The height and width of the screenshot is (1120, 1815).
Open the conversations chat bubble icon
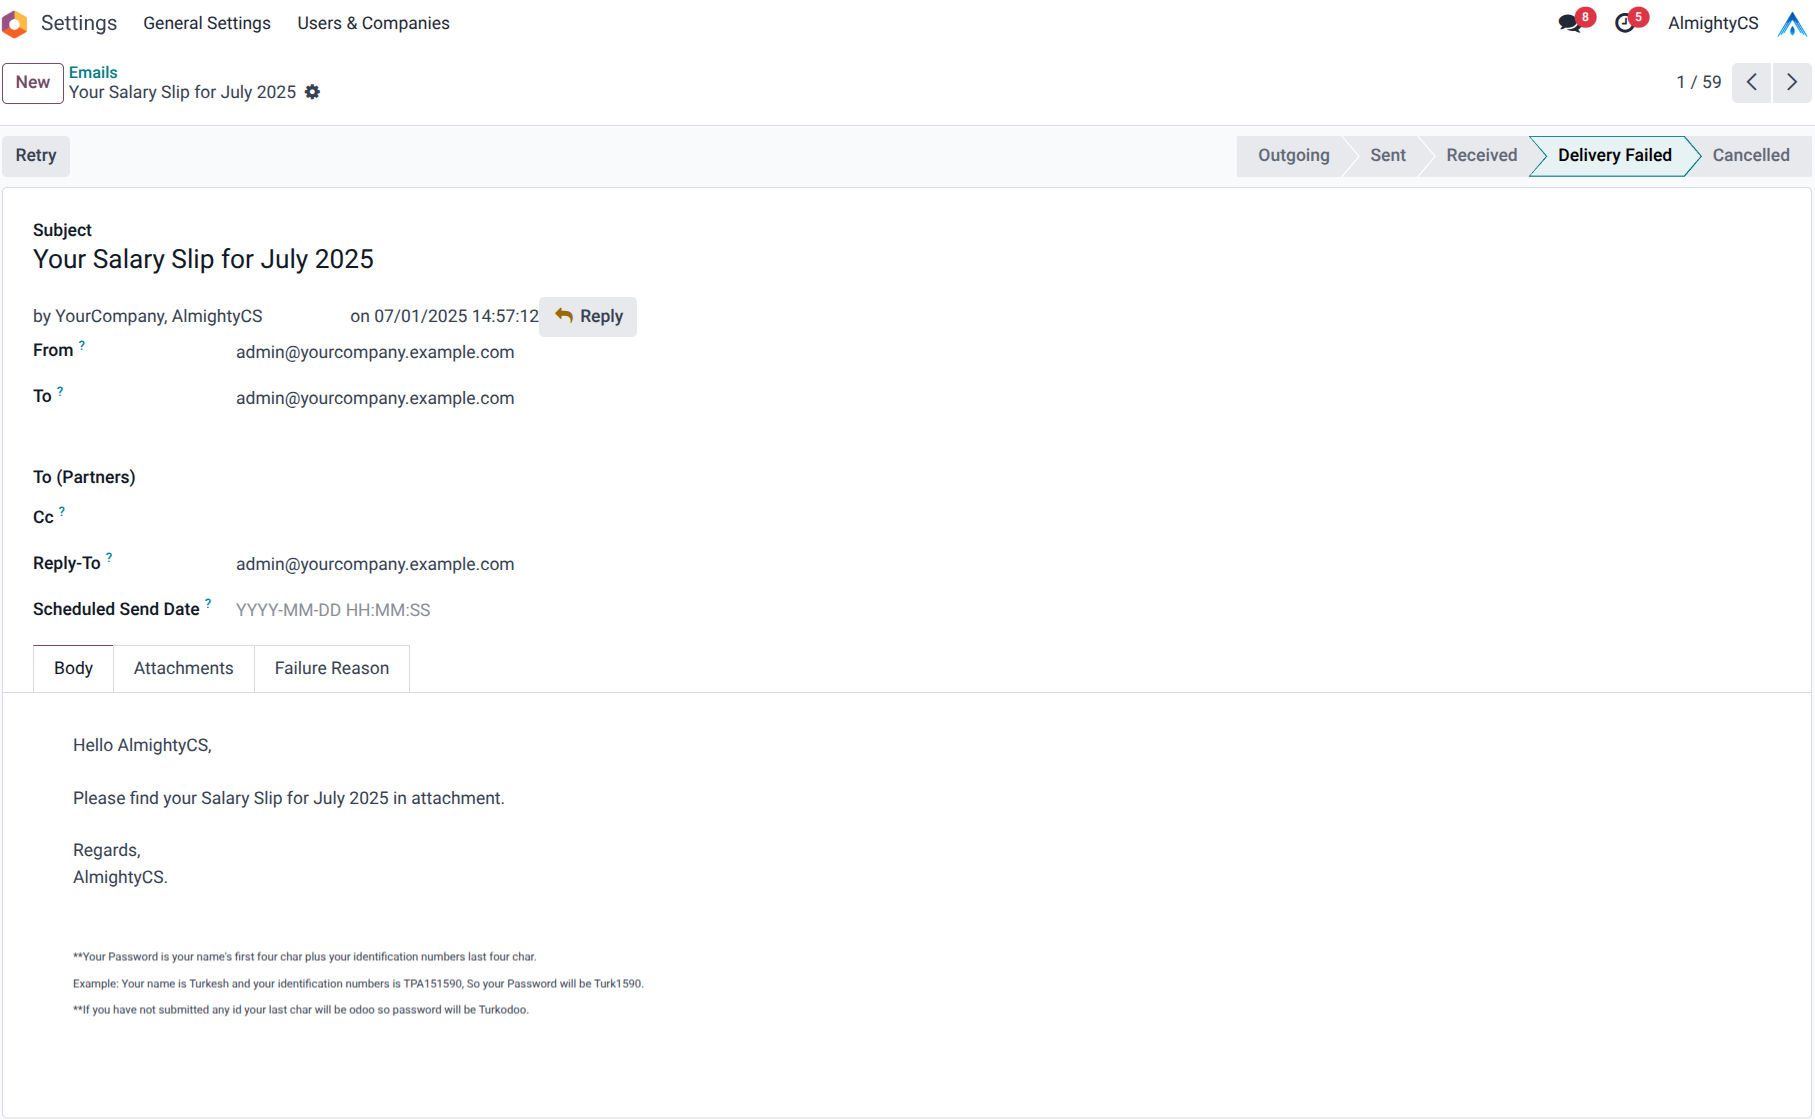pyautogui.click(x=1569, y=23)
